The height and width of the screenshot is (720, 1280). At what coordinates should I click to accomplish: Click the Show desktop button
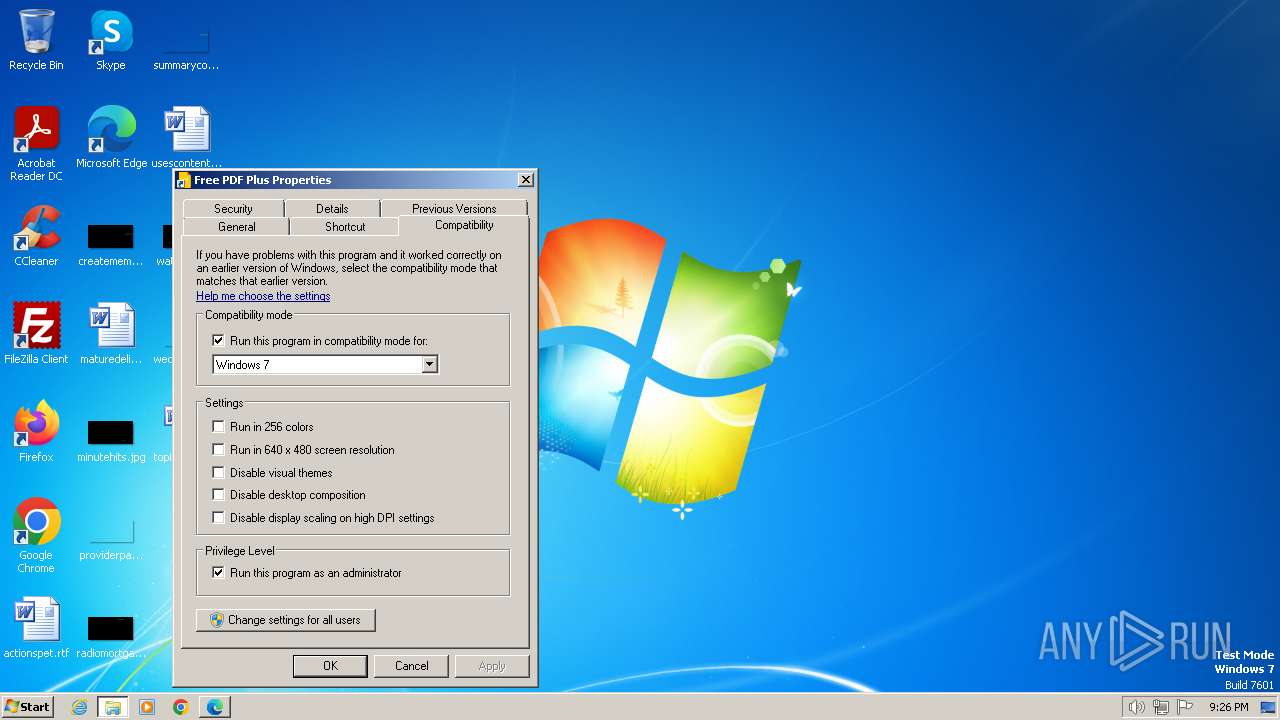tap(1268, 707)
